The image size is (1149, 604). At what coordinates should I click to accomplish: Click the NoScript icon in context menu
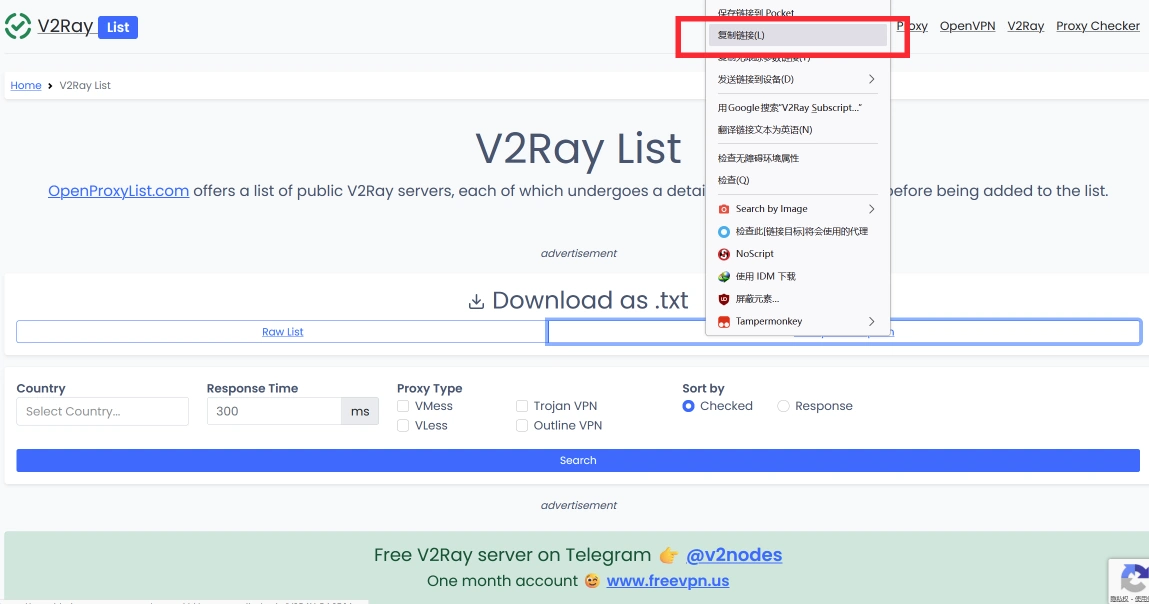[723, 254]
